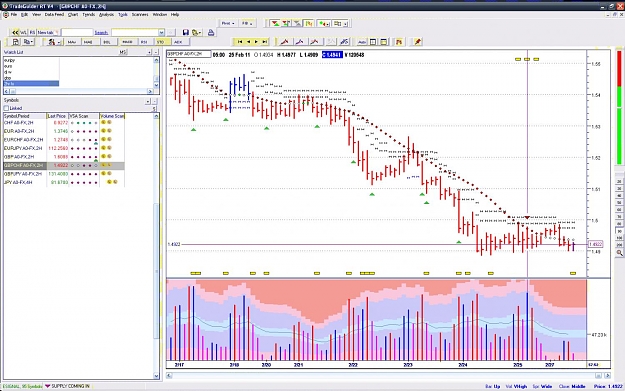Step one bar backward
This screenshot has height=391, width=625.
tap(248, 41)
